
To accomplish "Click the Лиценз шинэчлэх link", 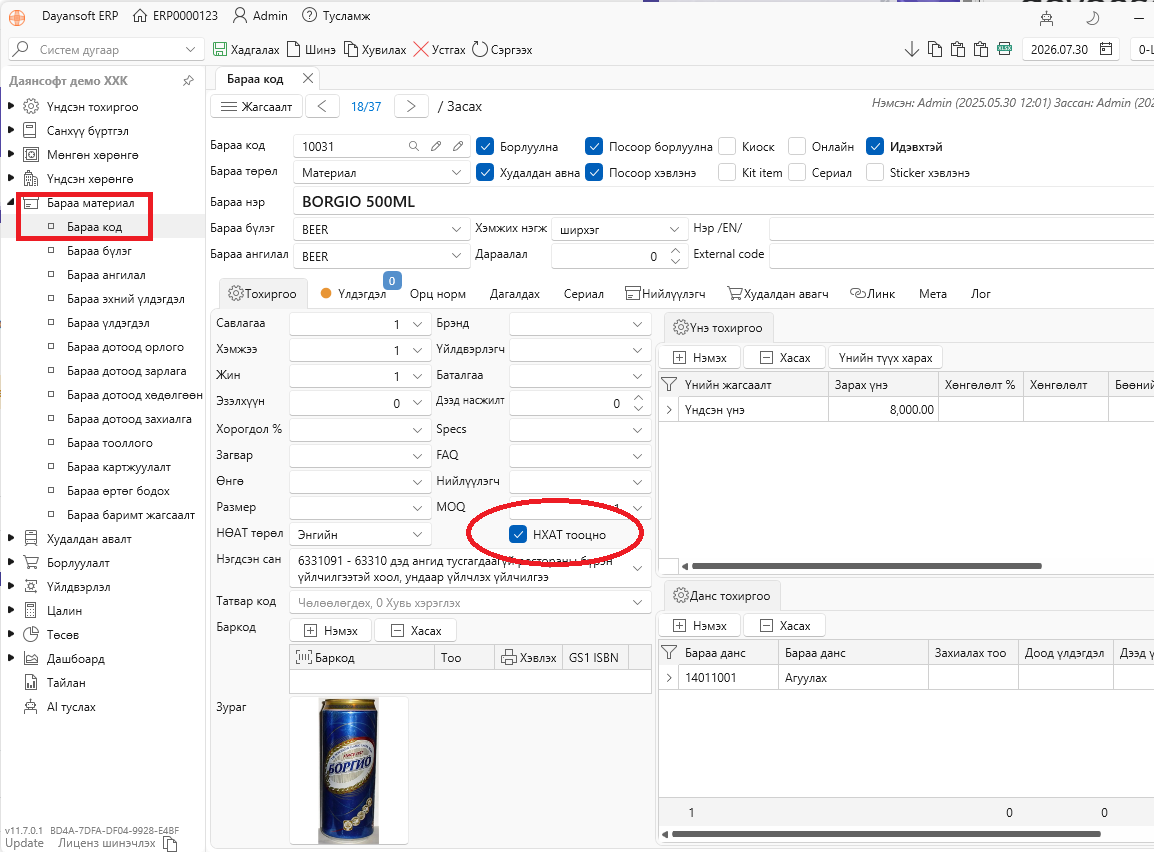I will [x=107, y=843].
